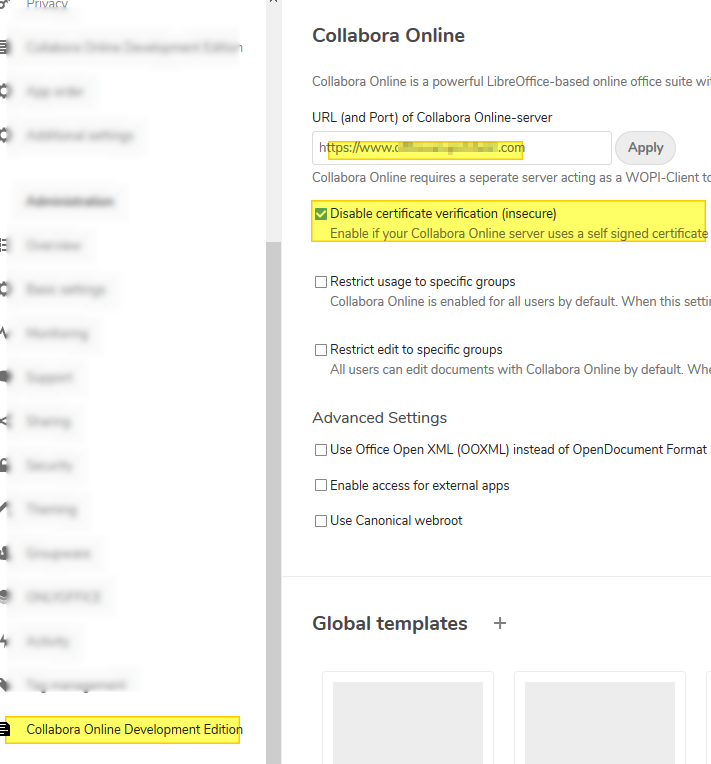Screen dimensions: 711x764
Task: Click the pulse Monitoring icon
Action: (x=4, y=333)
